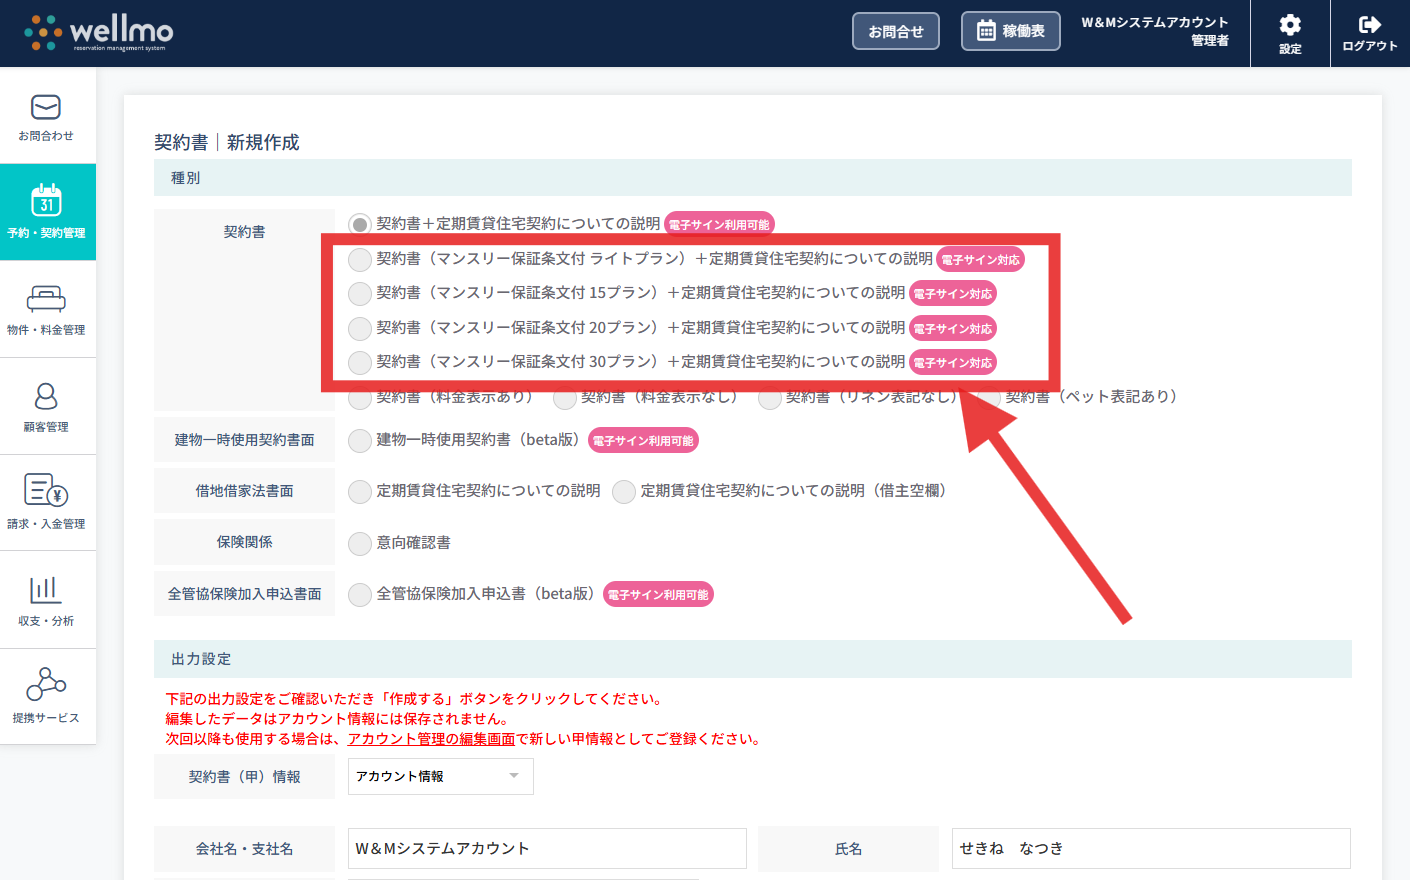Click the ログアウト icon
This screenshot has height=880, width=1410.
(x=1370, y=25)
